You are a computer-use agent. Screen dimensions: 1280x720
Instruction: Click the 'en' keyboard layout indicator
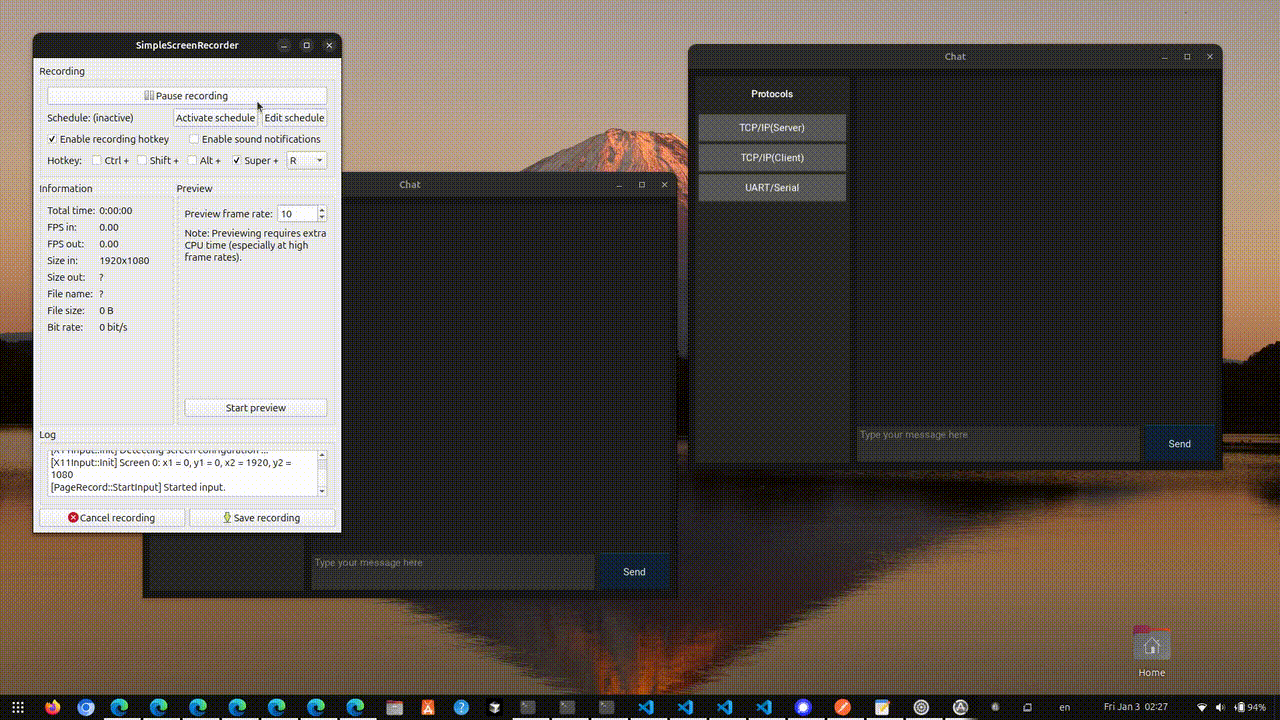tap(1065, 707)
